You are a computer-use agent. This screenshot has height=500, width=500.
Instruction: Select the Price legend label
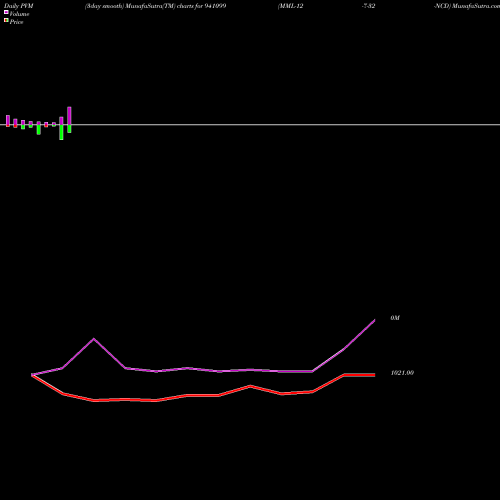point(16,22)
